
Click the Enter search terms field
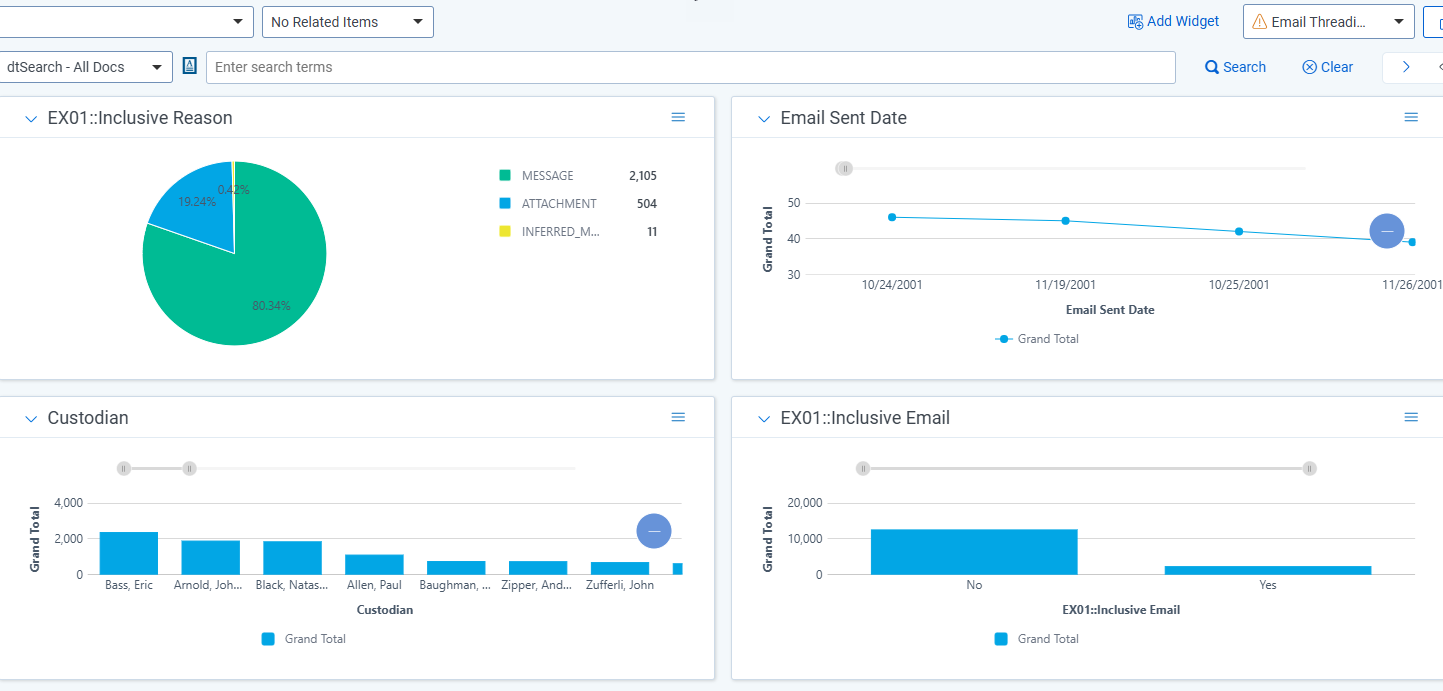(691, 67)
